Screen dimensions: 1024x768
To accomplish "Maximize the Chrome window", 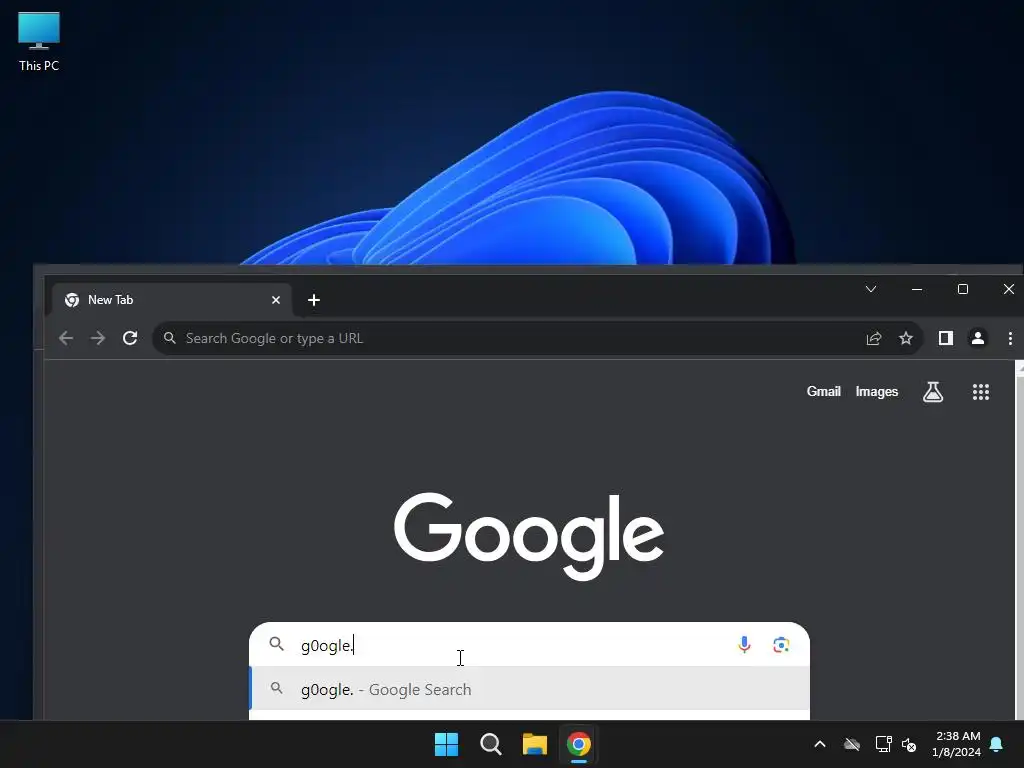I will tap(963, 289).
